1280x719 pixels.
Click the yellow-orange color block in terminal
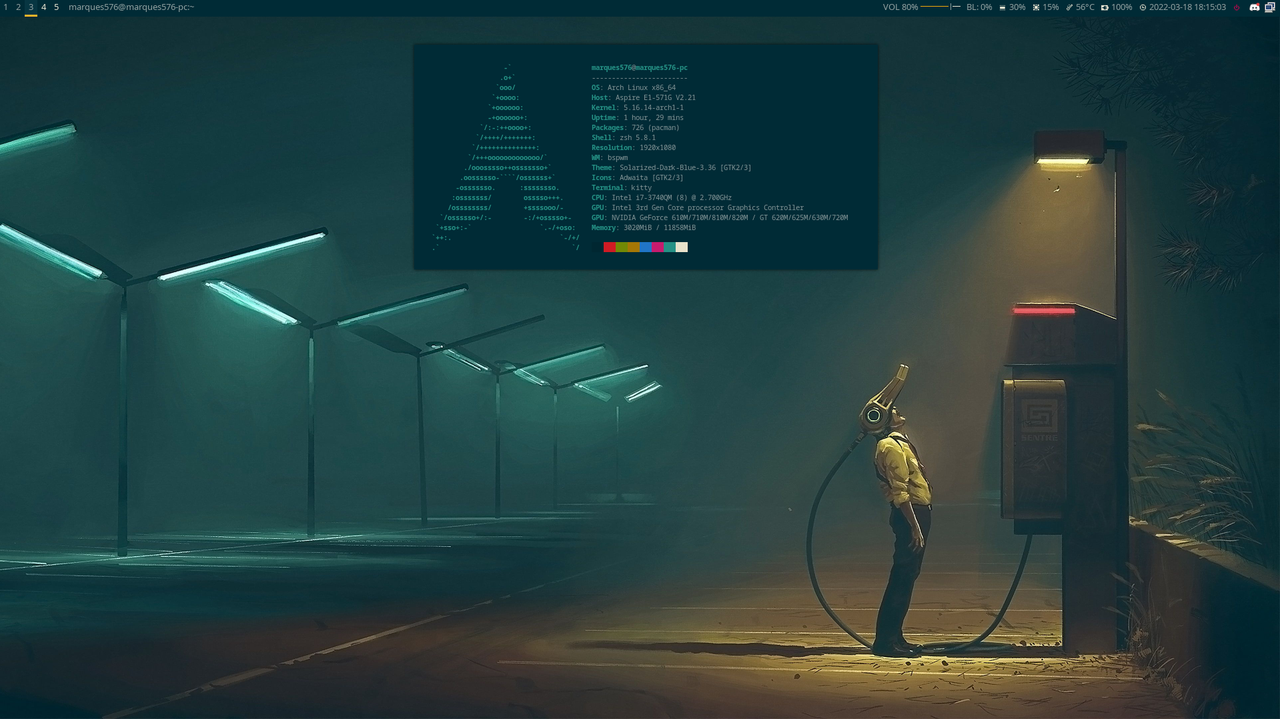pyautogui.click(x=634, y=247)
